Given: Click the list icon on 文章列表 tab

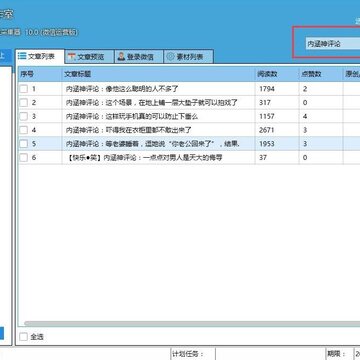Looking at the screenshot, I should click(x=22, y=56).
